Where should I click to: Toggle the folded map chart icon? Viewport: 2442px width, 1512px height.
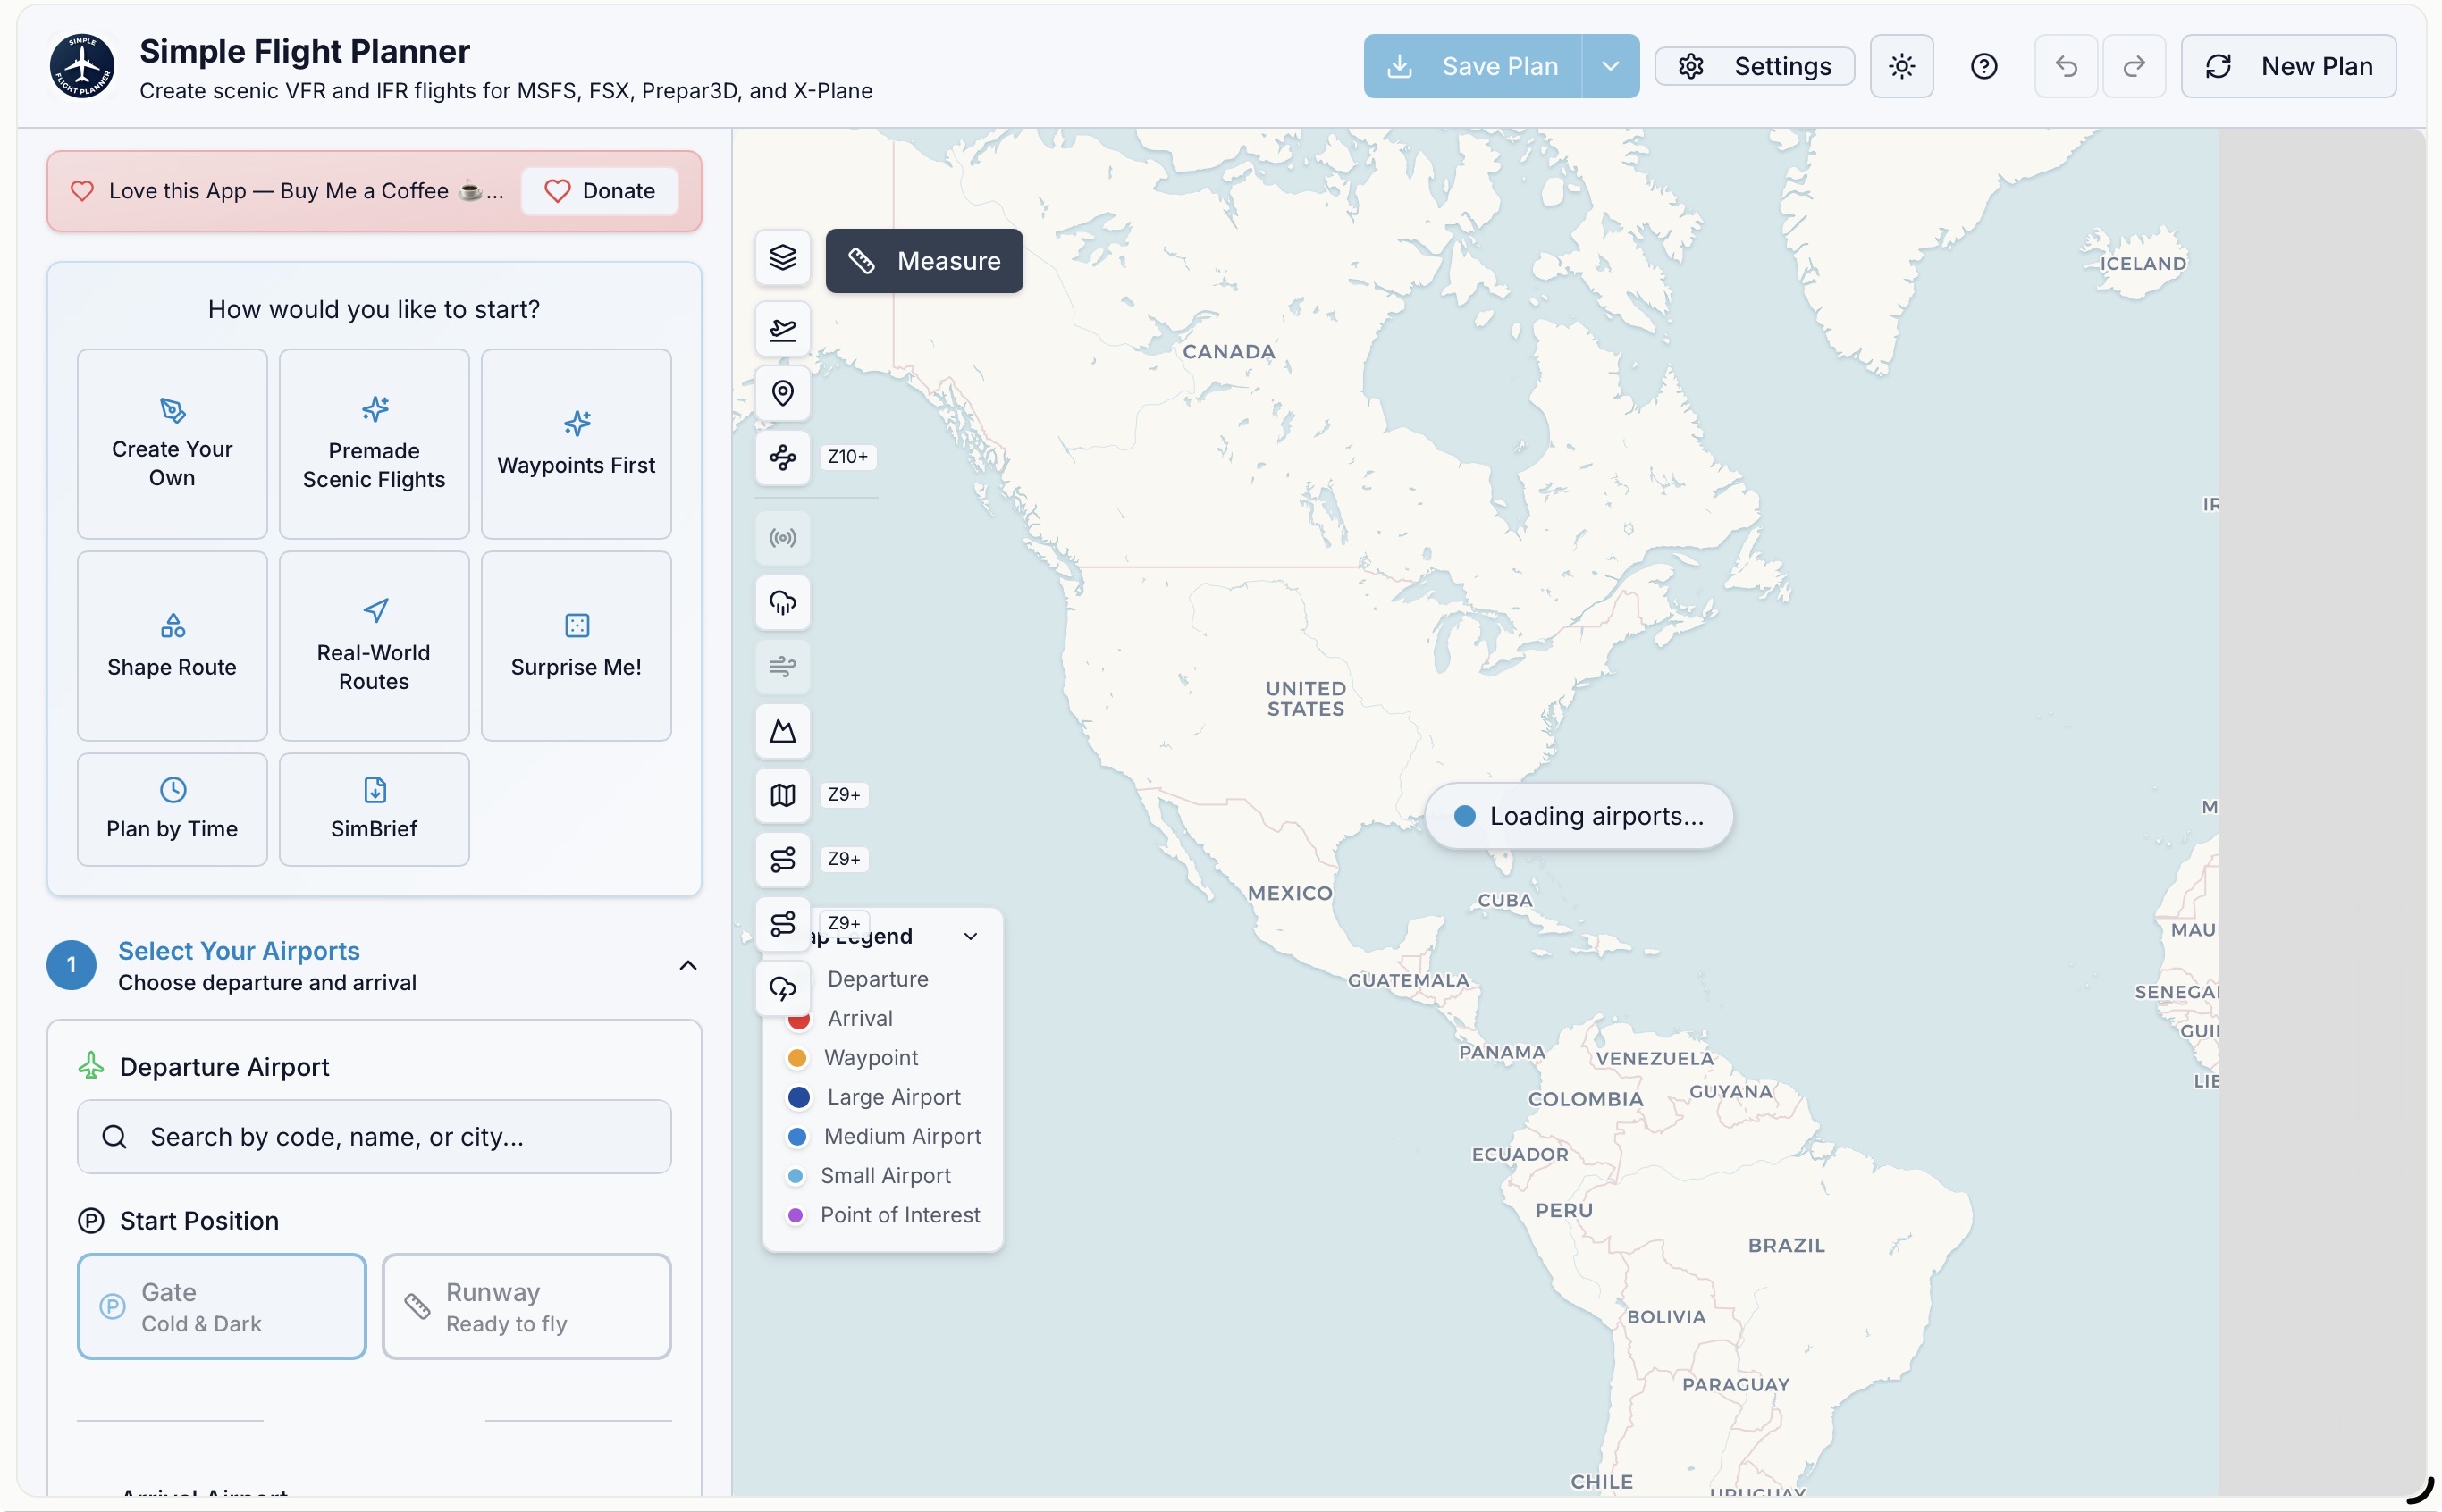782,795
